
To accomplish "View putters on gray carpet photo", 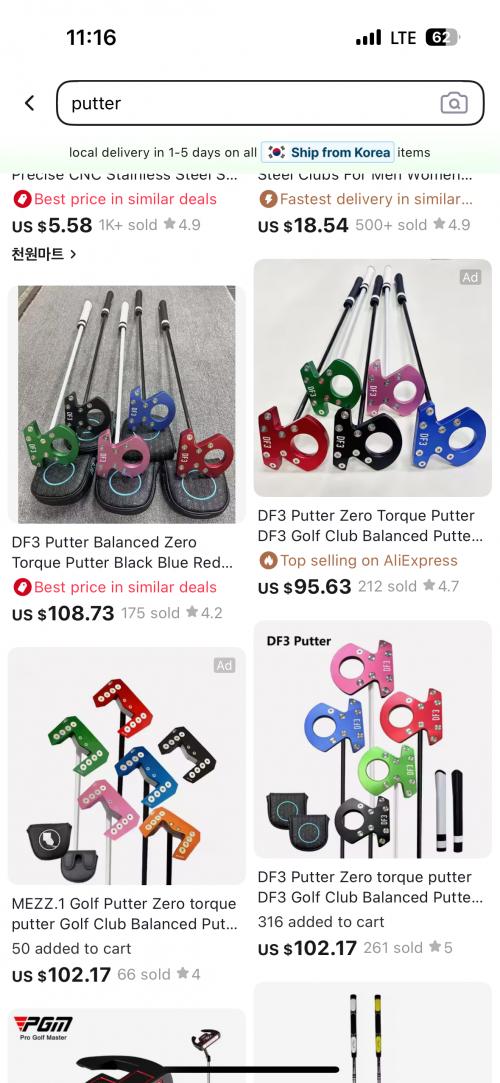I will pos(126,404).
